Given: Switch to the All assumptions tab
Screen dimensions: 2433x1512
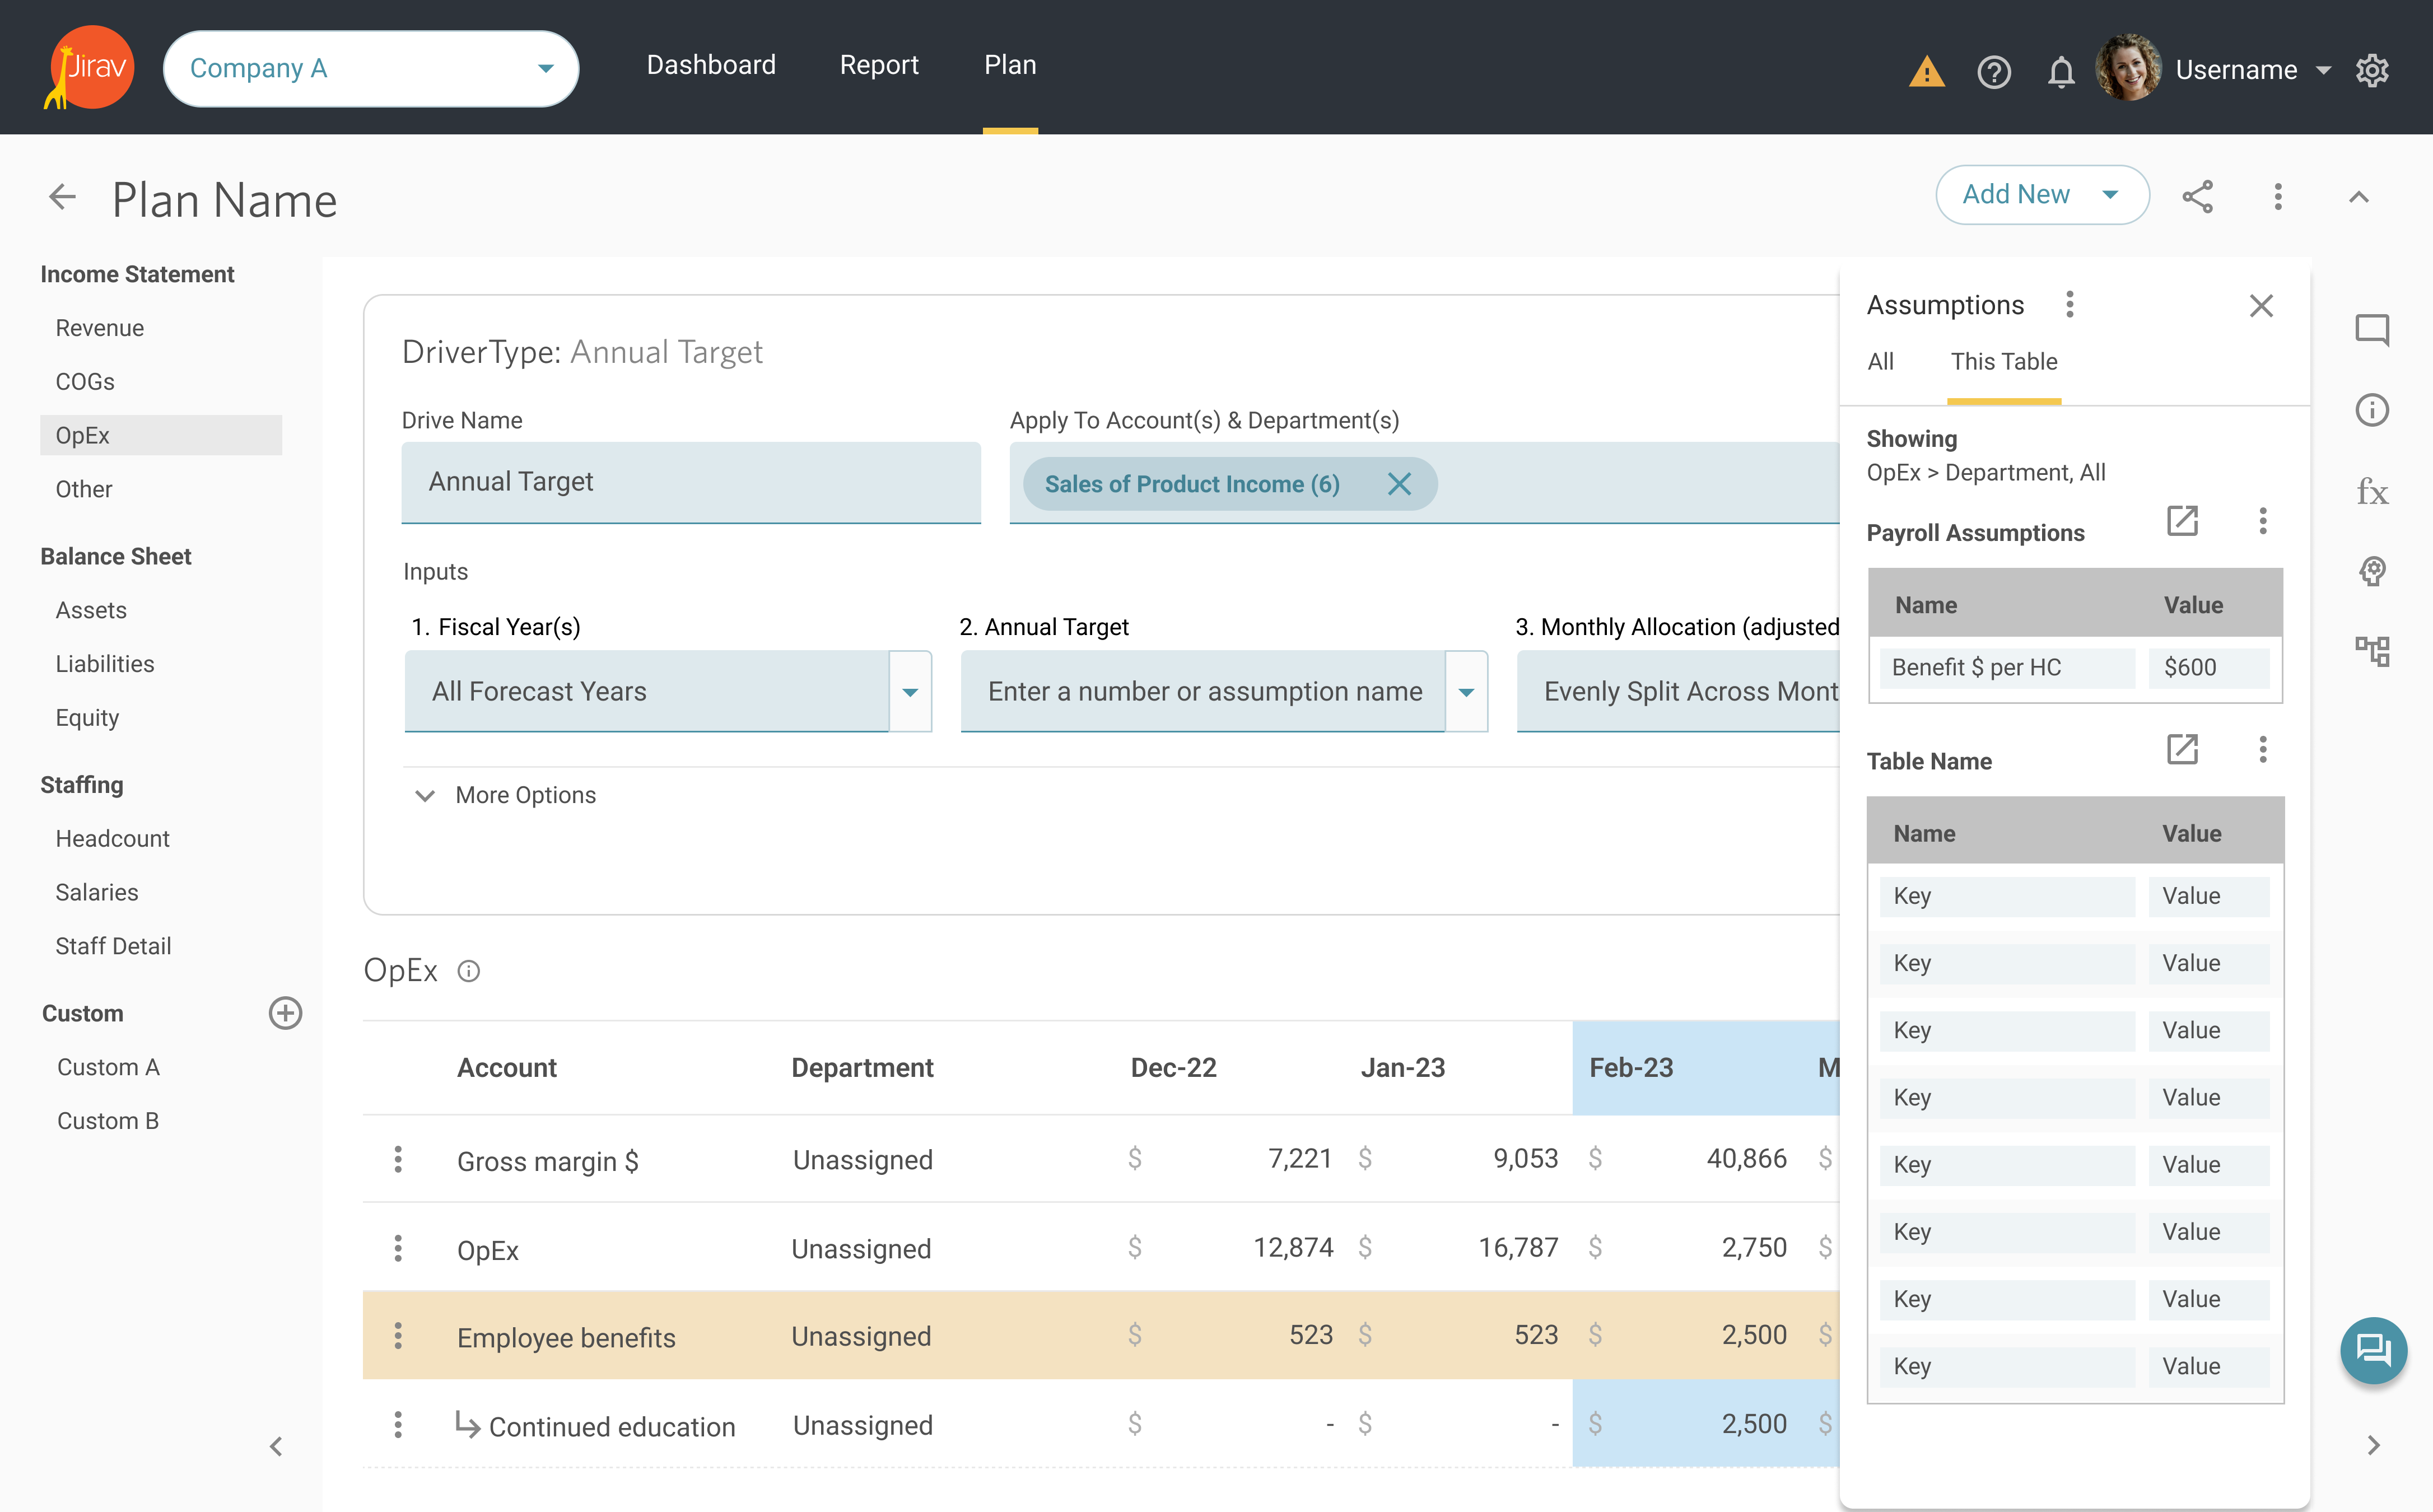Looking at the screenshot, I should (x=1880, y=362).
